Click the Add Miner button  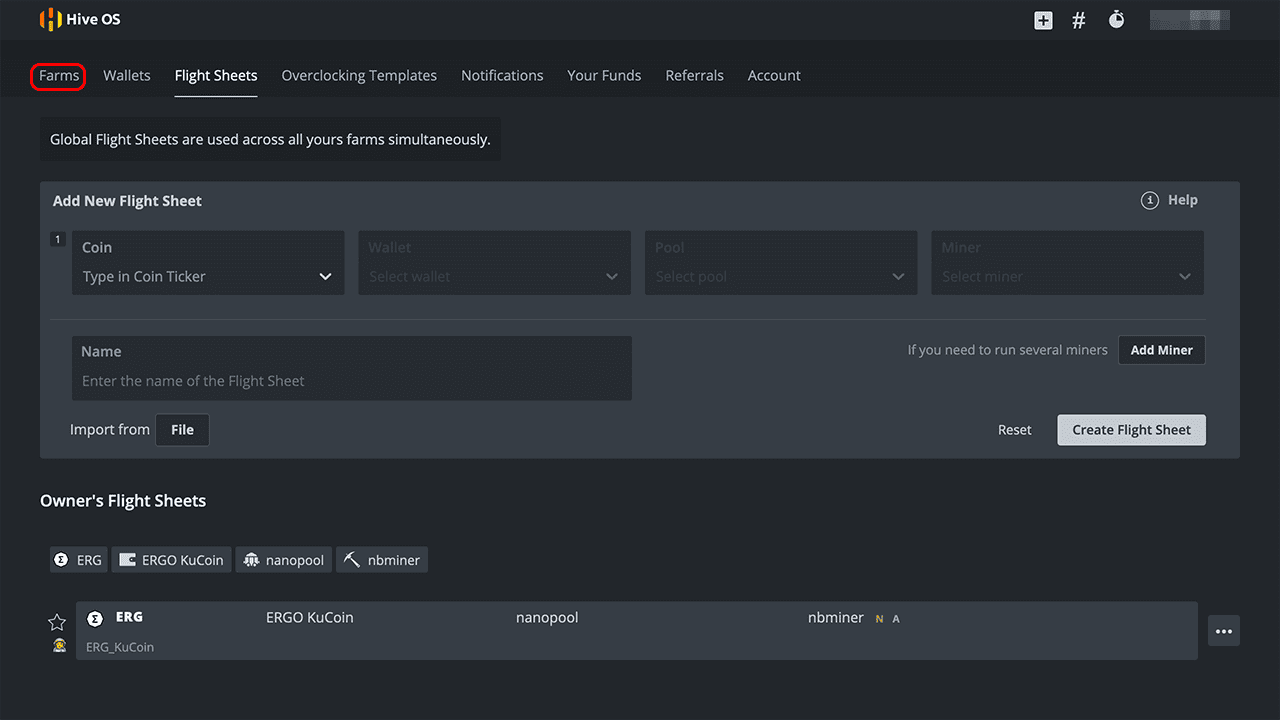[1161, 350]
